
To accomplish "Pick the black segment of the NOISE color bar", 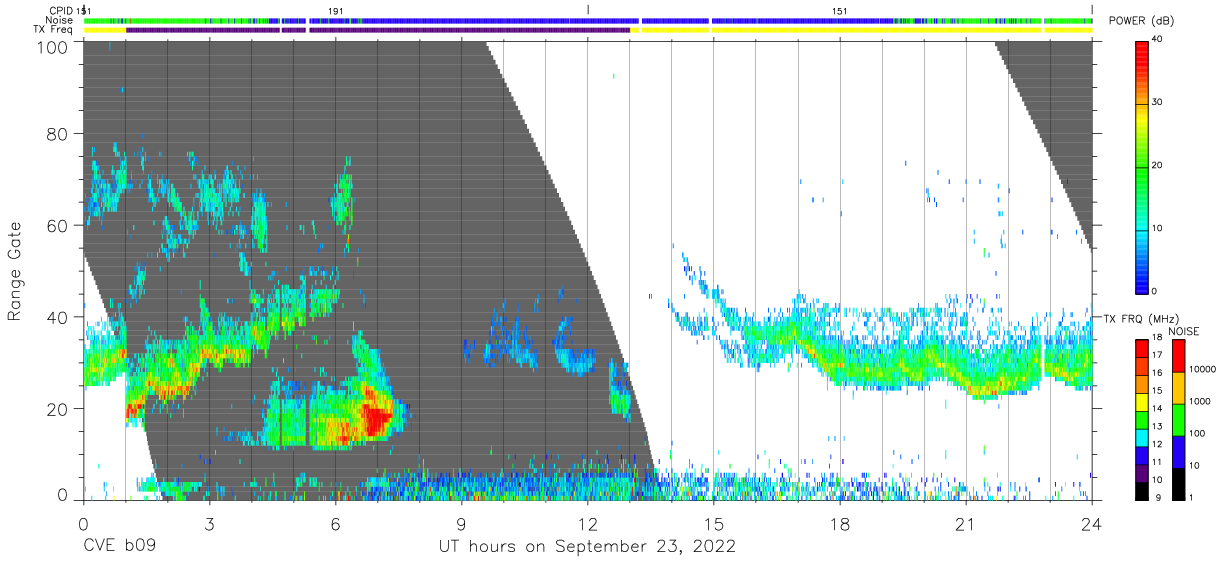I will pos(1178,482).
